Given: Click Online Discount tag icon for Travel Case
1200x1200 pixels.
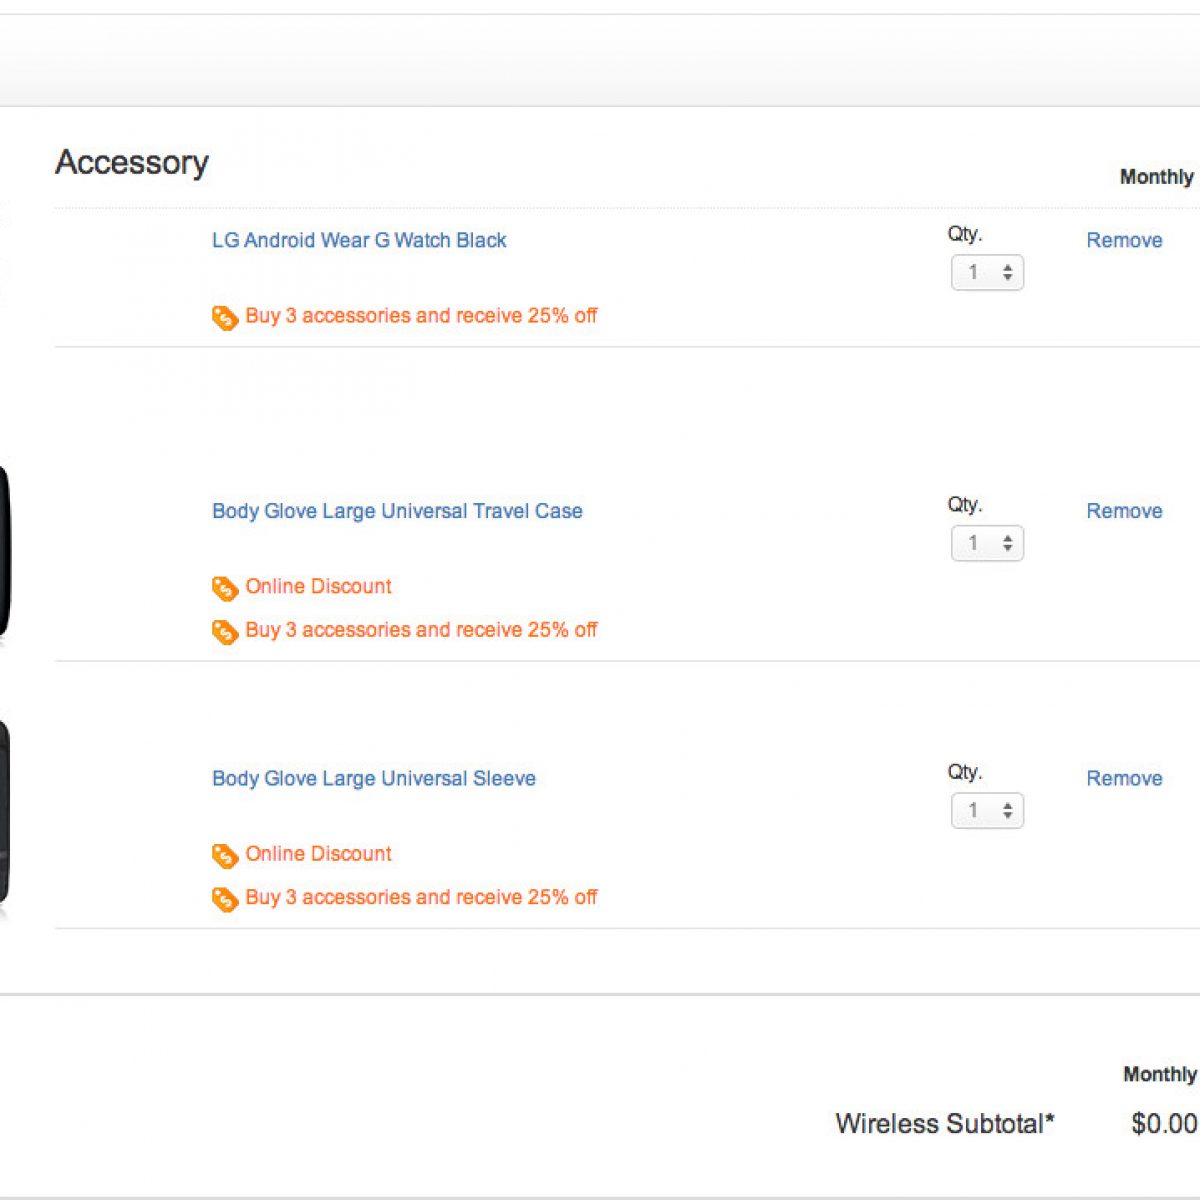Looking at the screenshot, I should click(224, 588).
